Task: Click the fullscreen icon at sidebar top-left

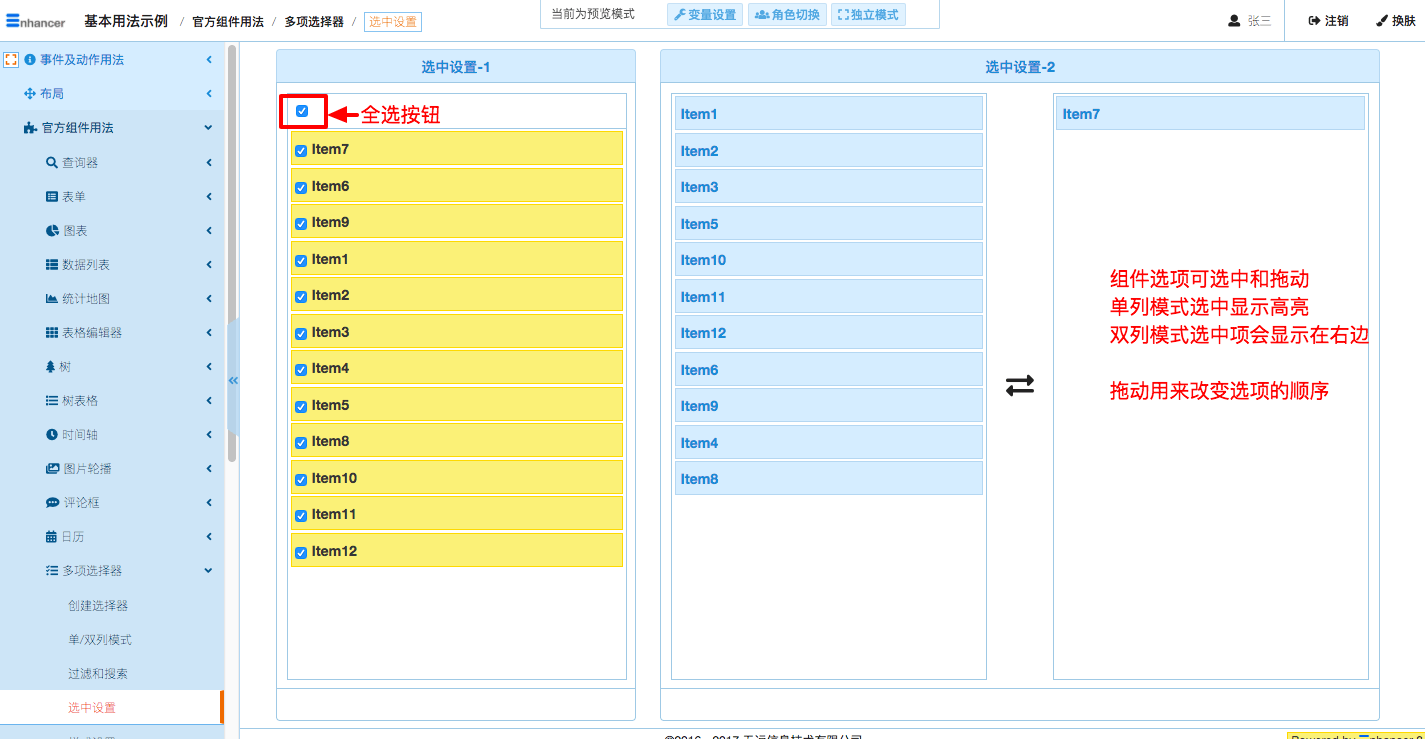Action: click(x=11, y=60)
